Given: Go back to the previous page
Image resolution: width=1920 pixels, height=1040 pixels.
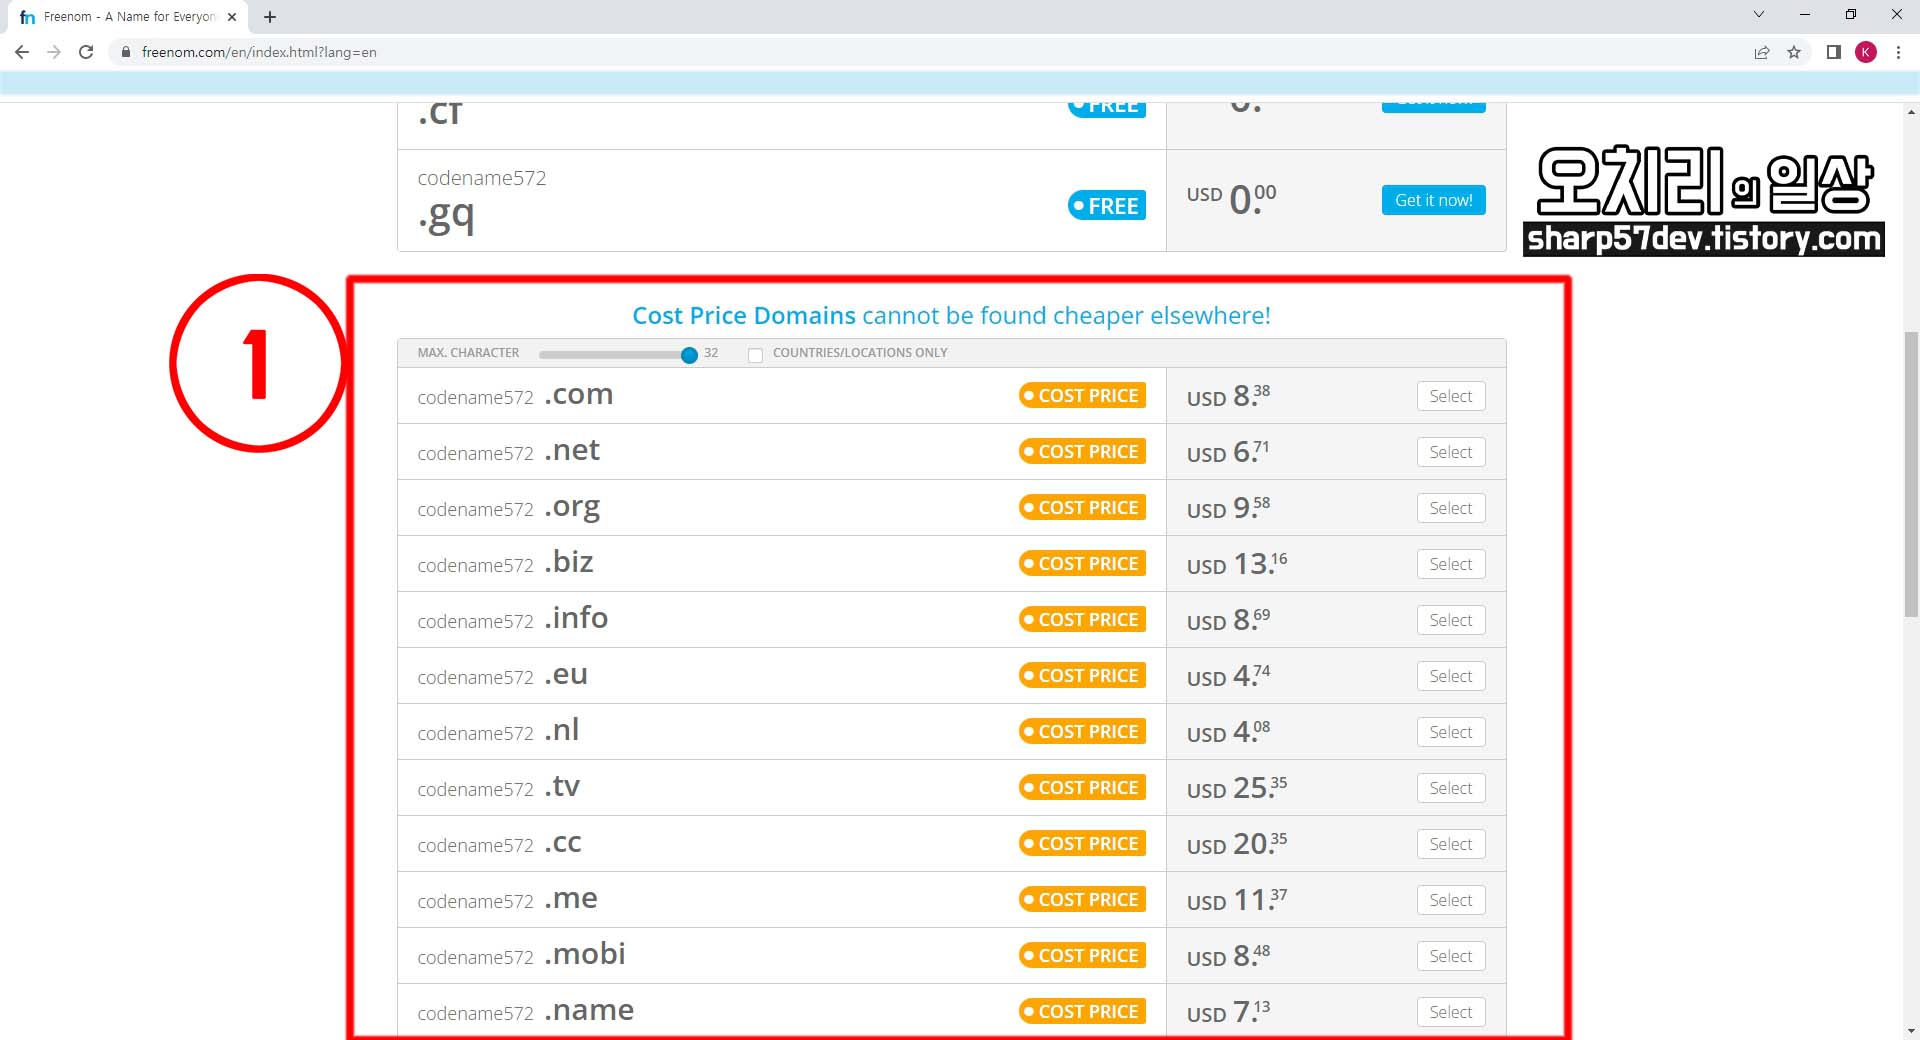Looking at the screenshot, I should (22, 52).
